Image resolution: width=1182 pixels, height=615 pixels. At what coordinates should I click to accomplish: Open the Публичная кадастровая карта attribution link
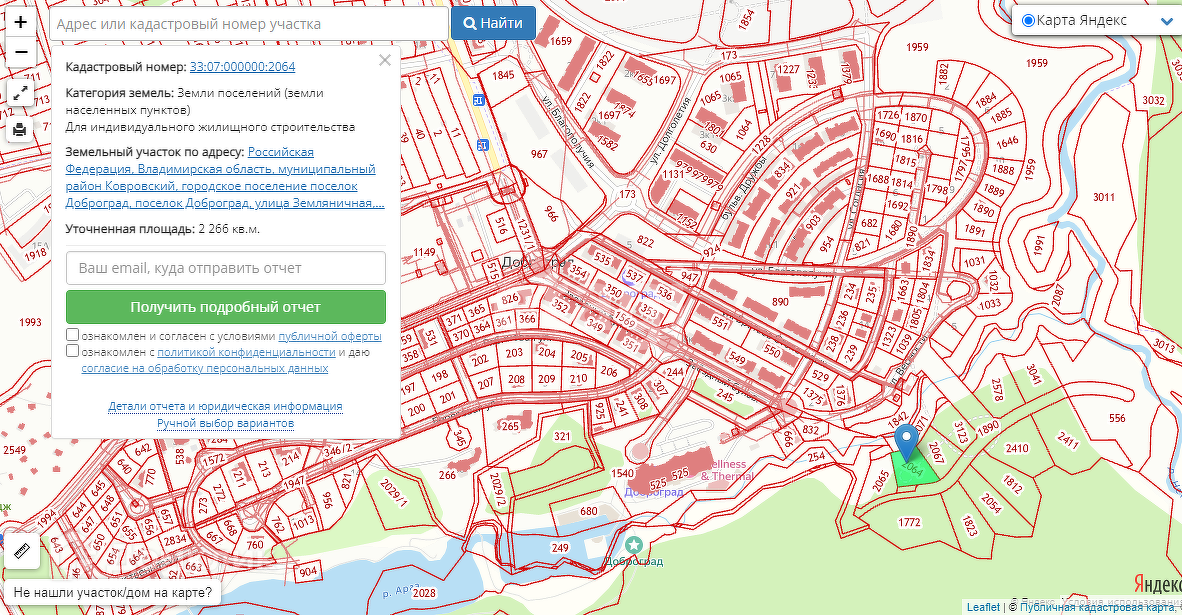[x=1095, y=607]
